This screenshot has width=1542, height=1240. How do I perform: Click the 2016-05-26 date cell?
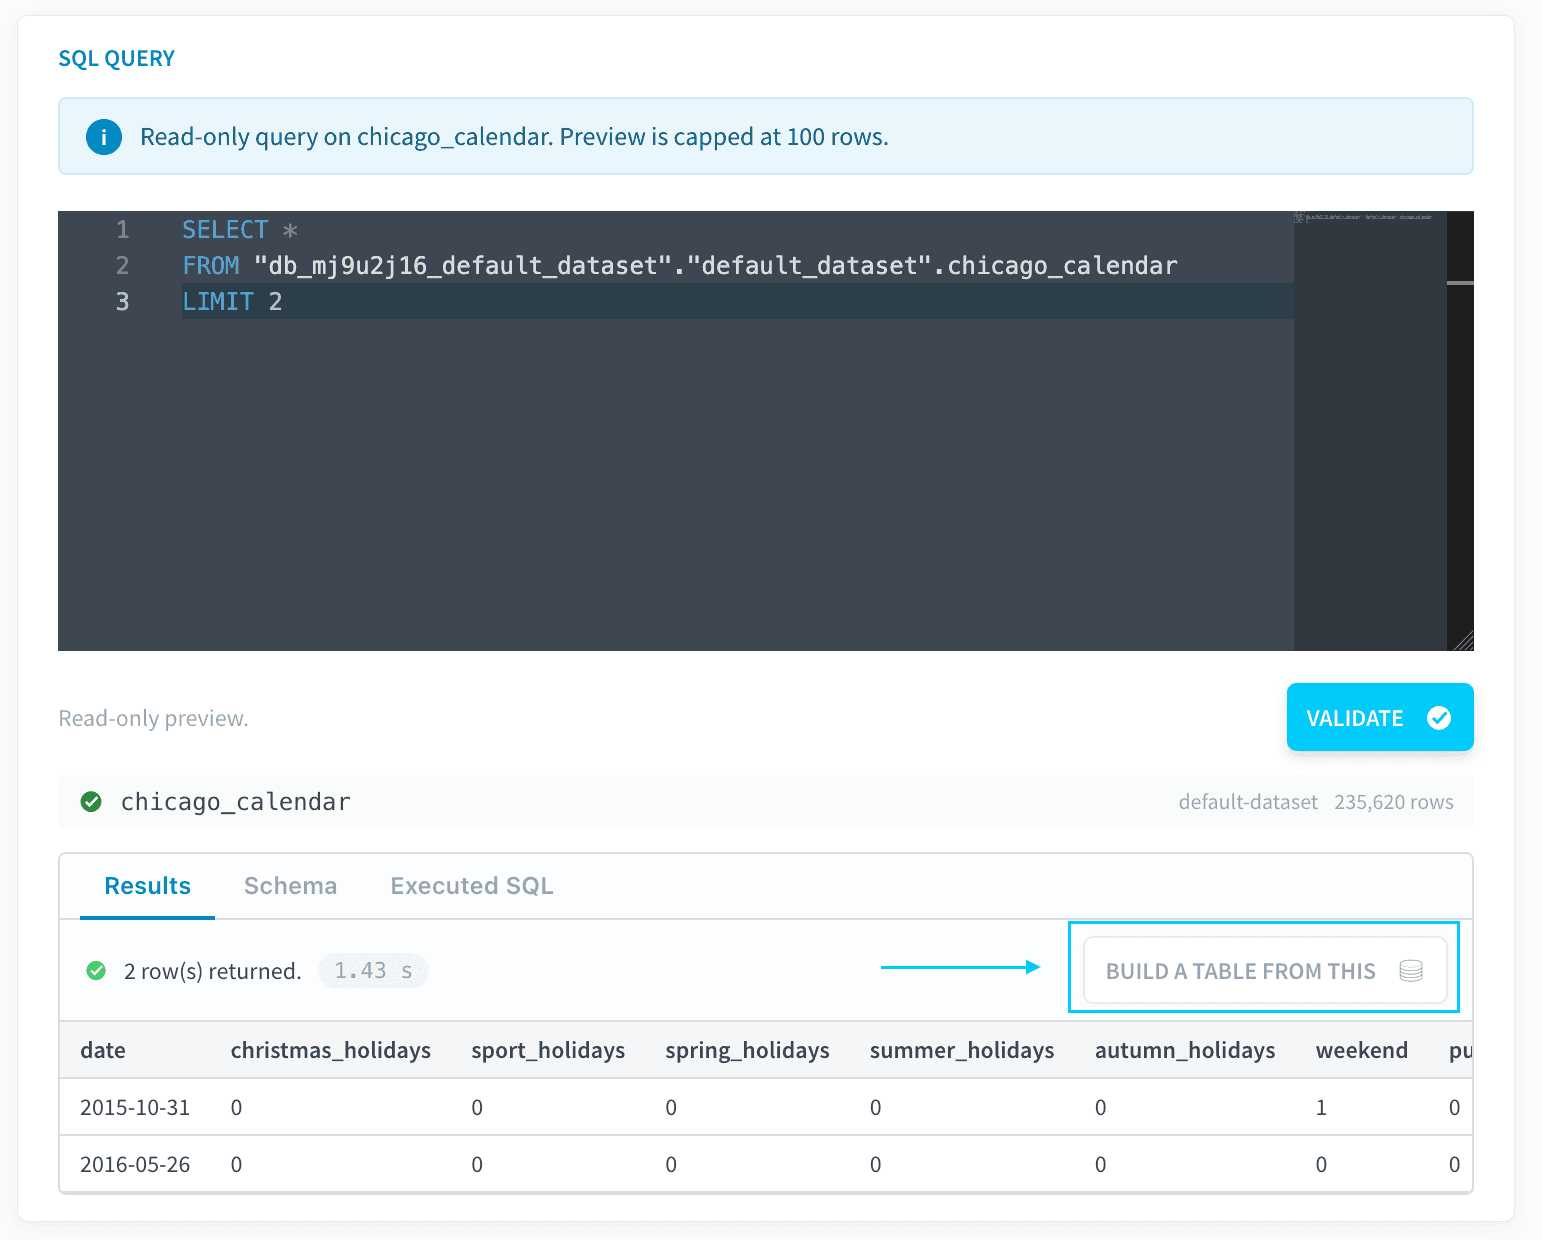tap(135, 1164)
